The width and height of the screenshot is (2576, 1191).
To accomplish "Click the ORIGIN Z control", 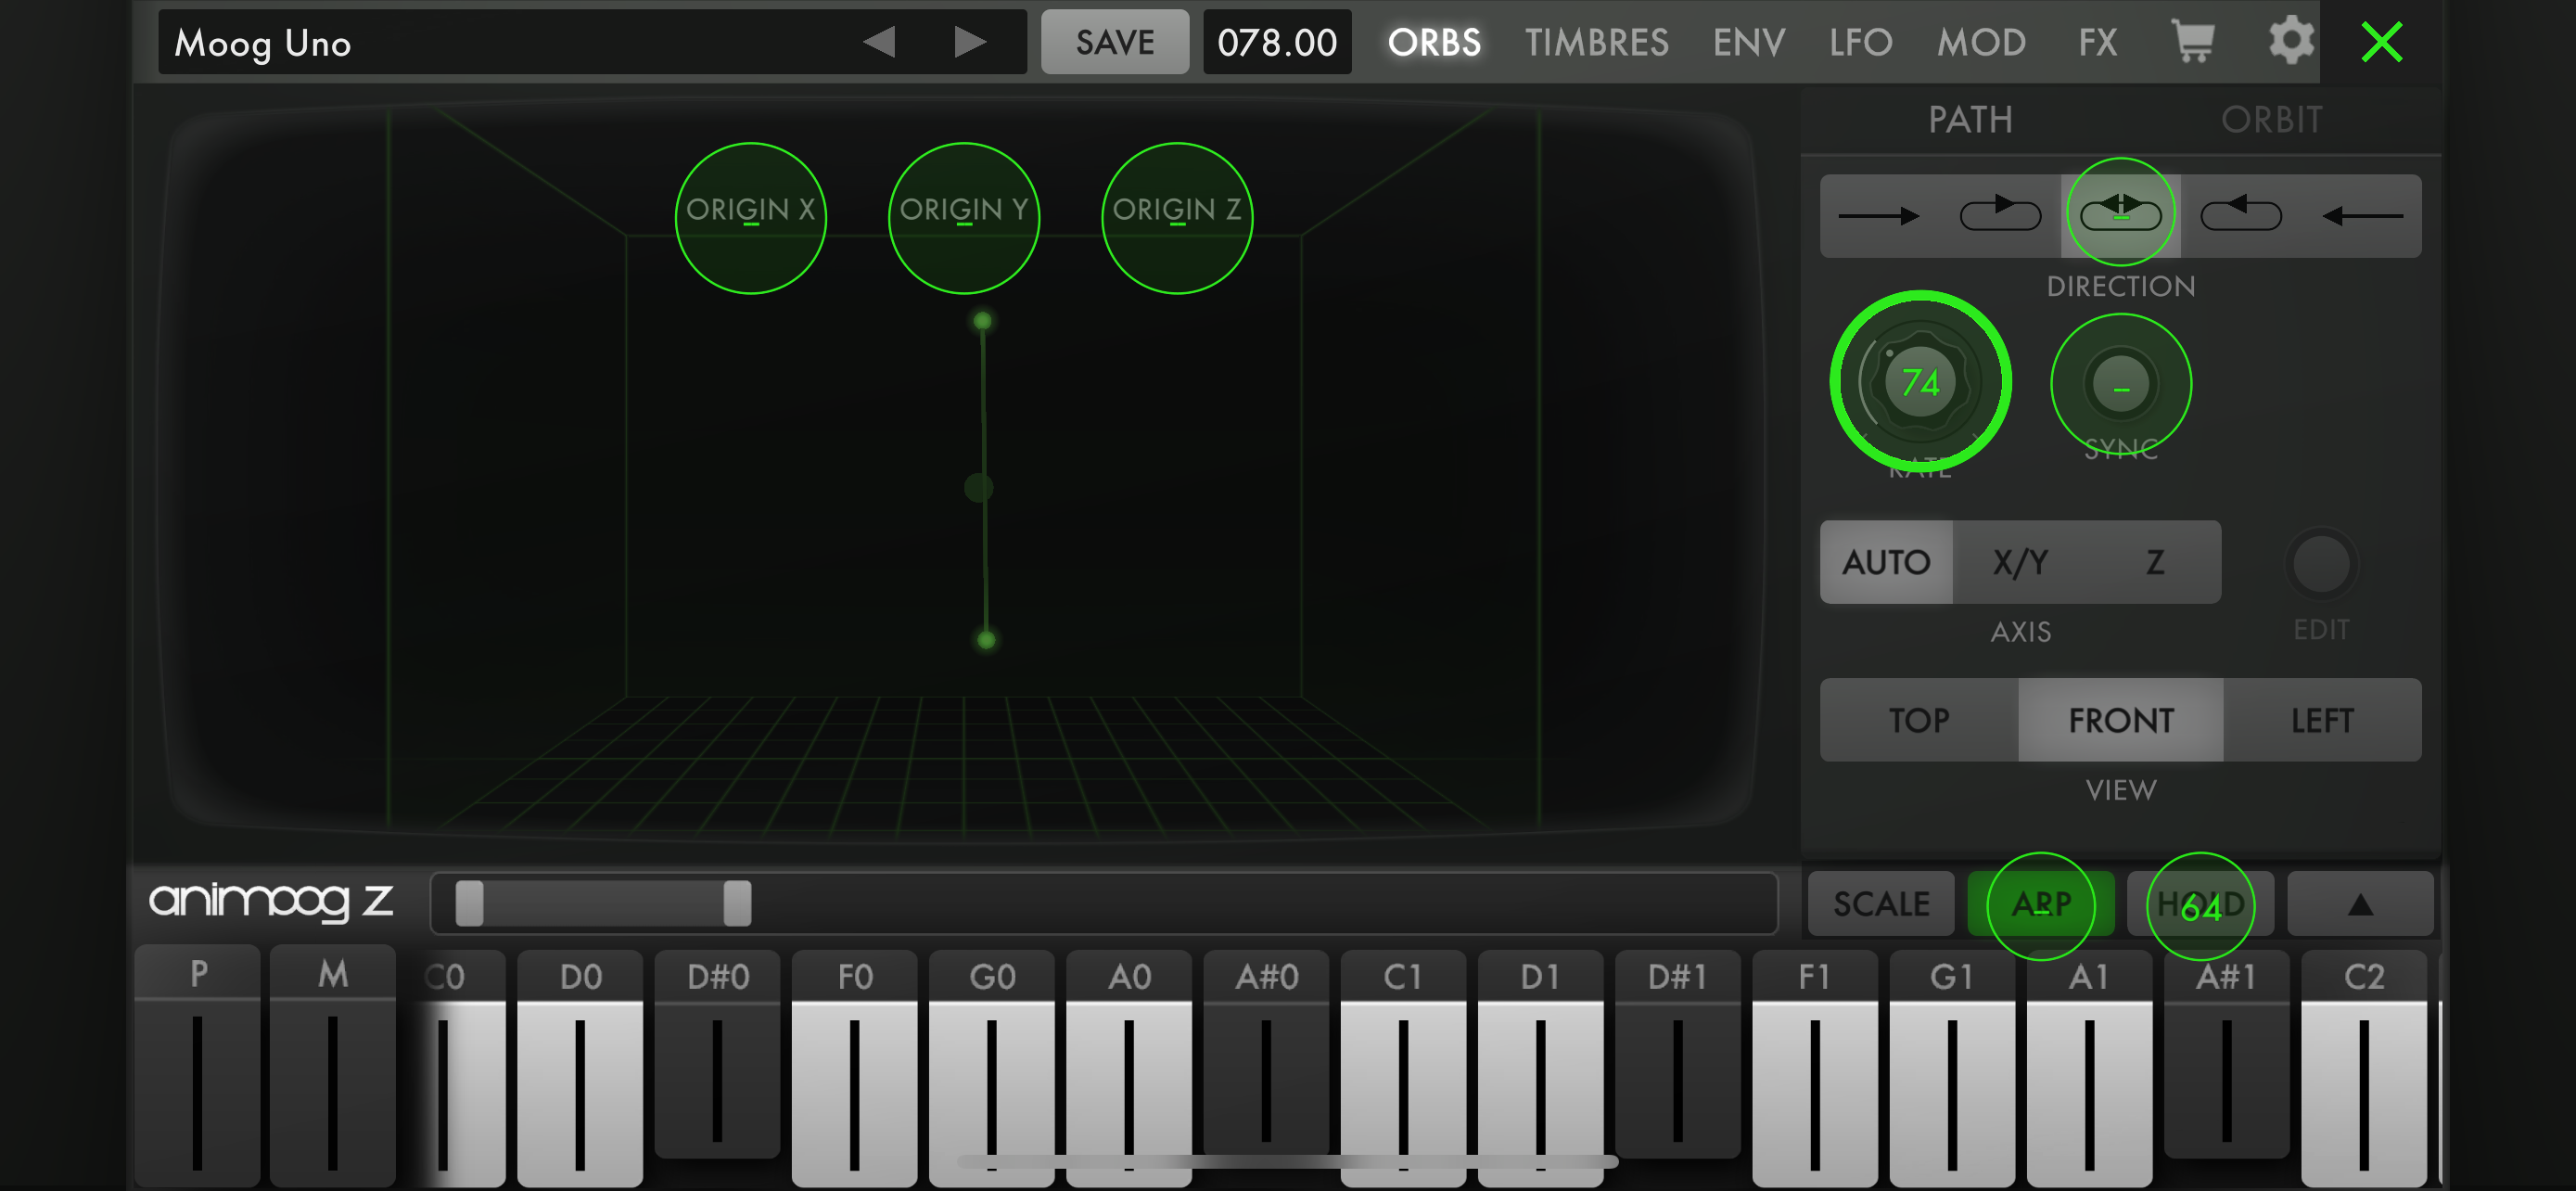I will coord(1177,218).
